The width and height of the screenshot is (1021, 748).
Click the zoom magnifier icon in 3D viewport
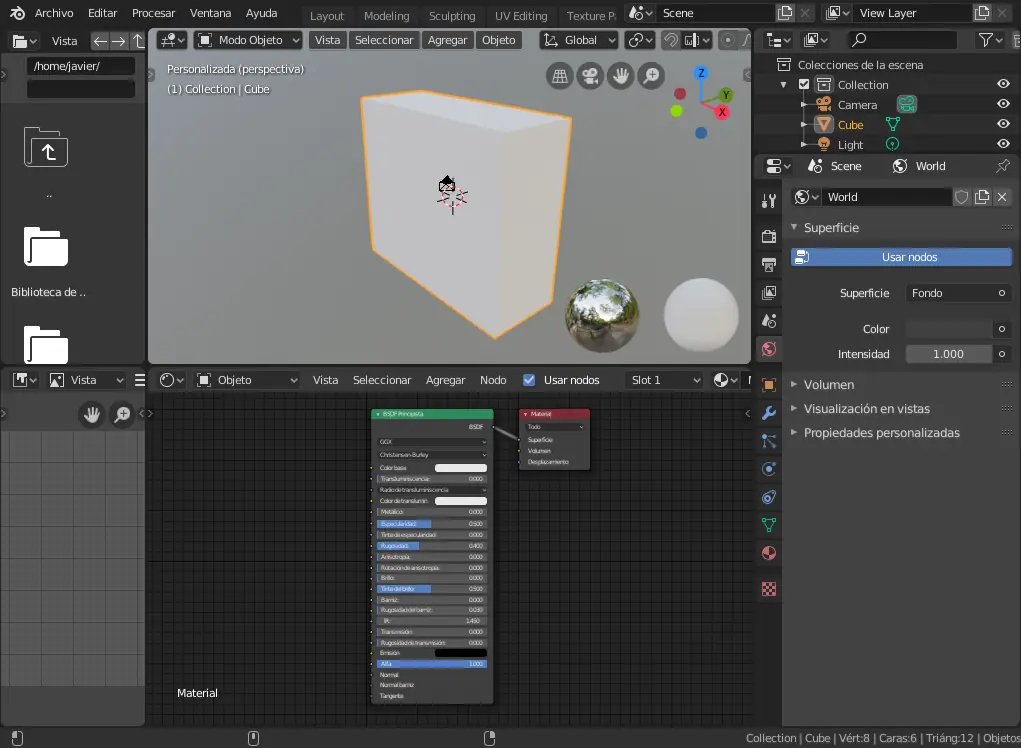coord(651,76)
